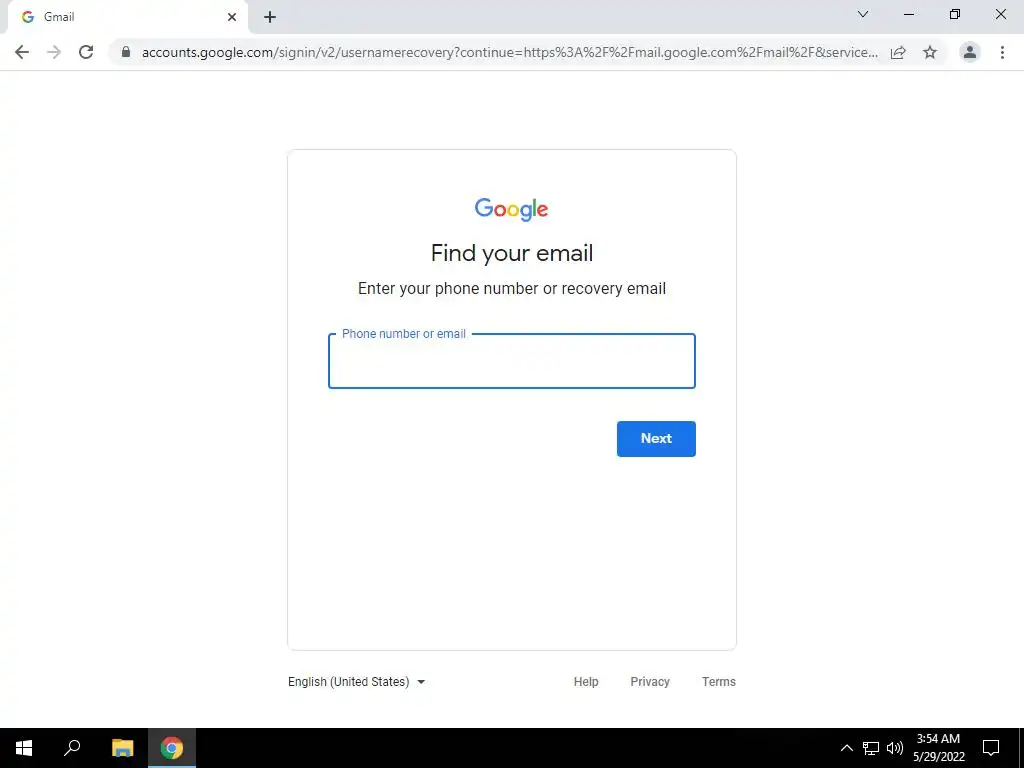Viewport: 1024px width, 768px height.
Task: Click the Next button
Action: pos(656,439)
